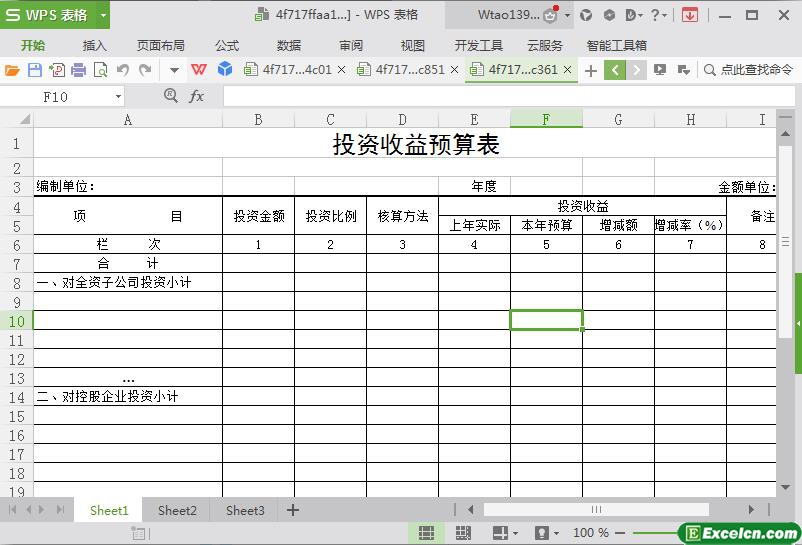The image size is (802, 545).
Task: Close the 4f717...4c01 document tab
Action: [342, 70]
